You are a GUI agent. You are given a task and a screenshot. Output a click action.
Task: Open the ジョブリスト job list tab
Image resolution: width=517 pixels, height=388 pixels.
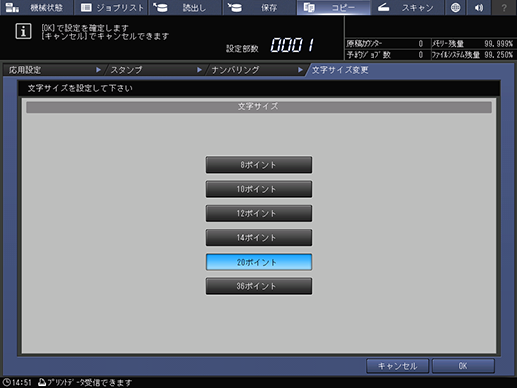tap(111, 7)
